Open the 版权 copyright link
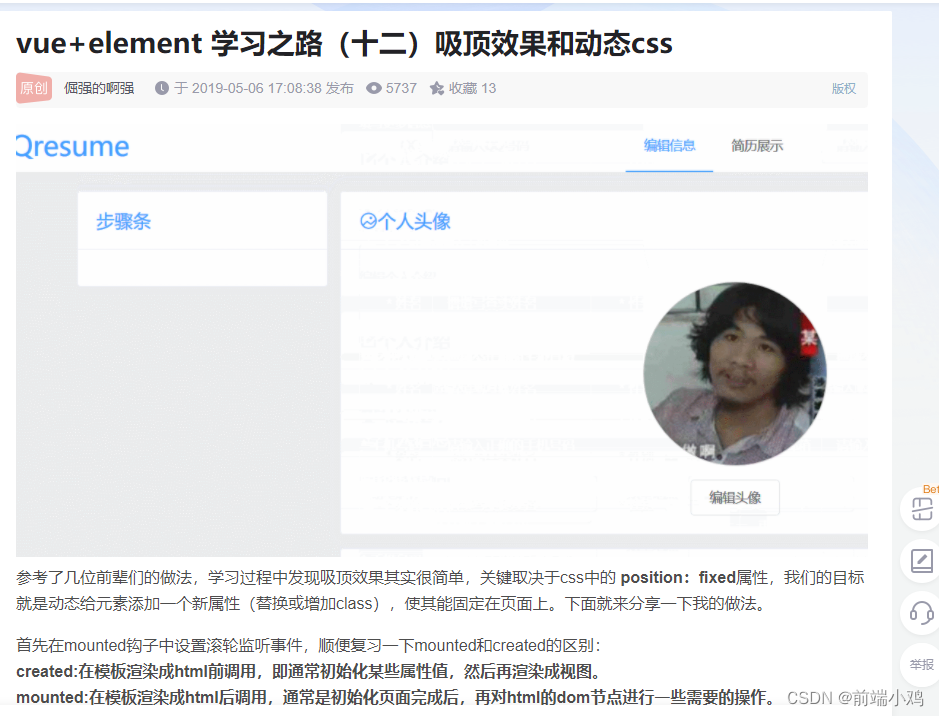 pos(844,89)
